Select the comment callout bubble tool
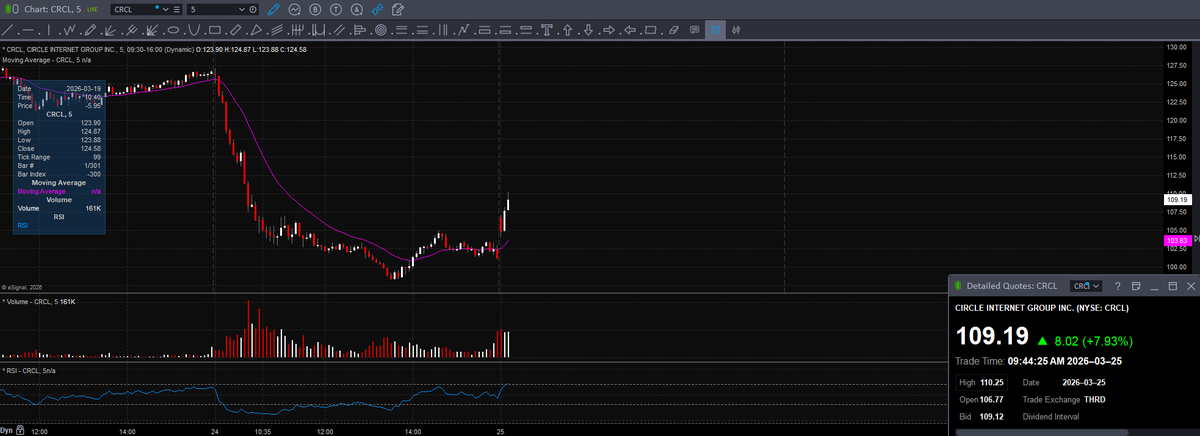Image resolution: width=1200 pixels, height=436 pixels. coord(694,30)
